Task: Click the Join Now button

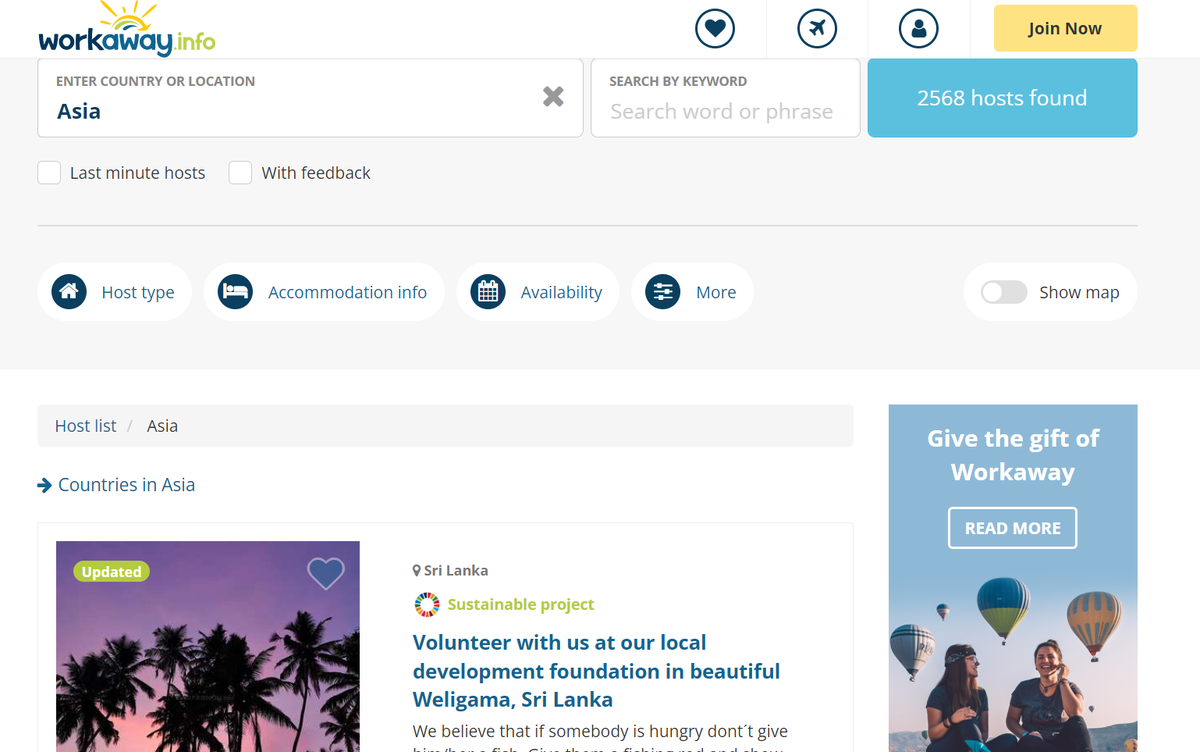Action: coord(1065,28)
